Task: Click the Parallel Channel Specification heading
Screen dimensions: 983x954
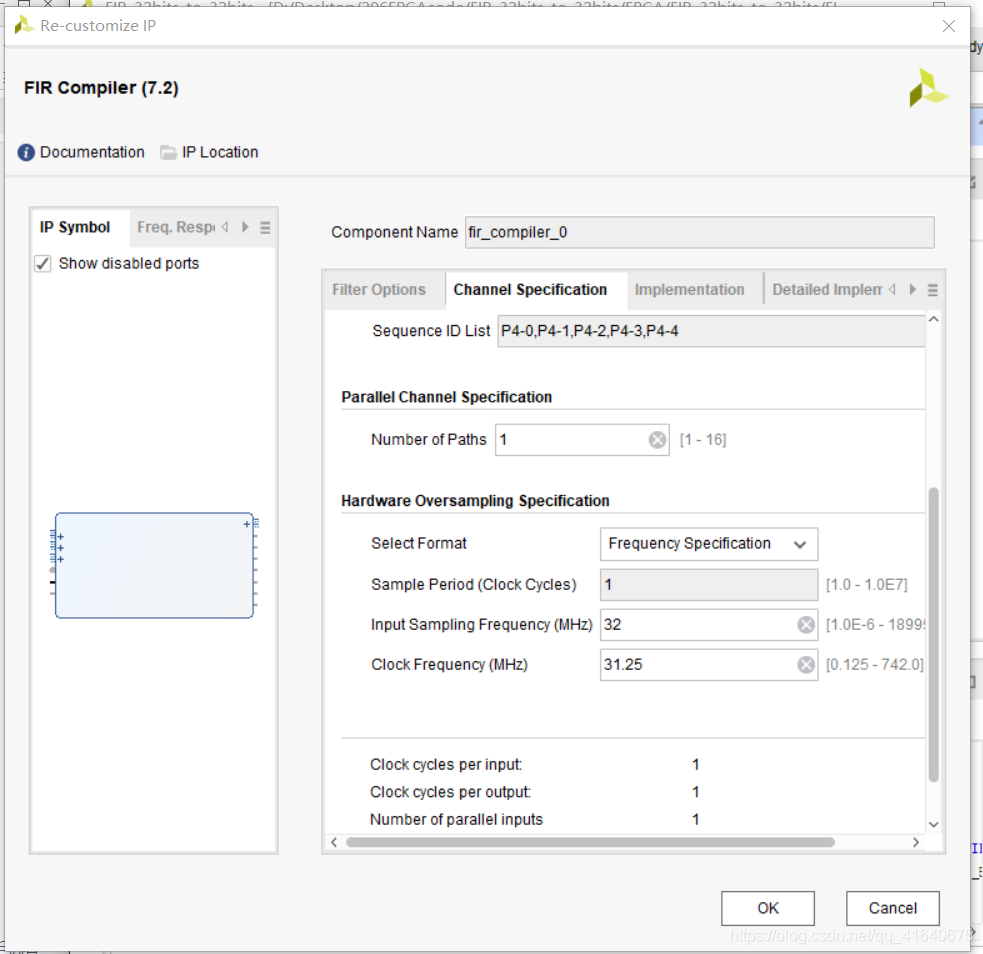Action: (446, 397)
